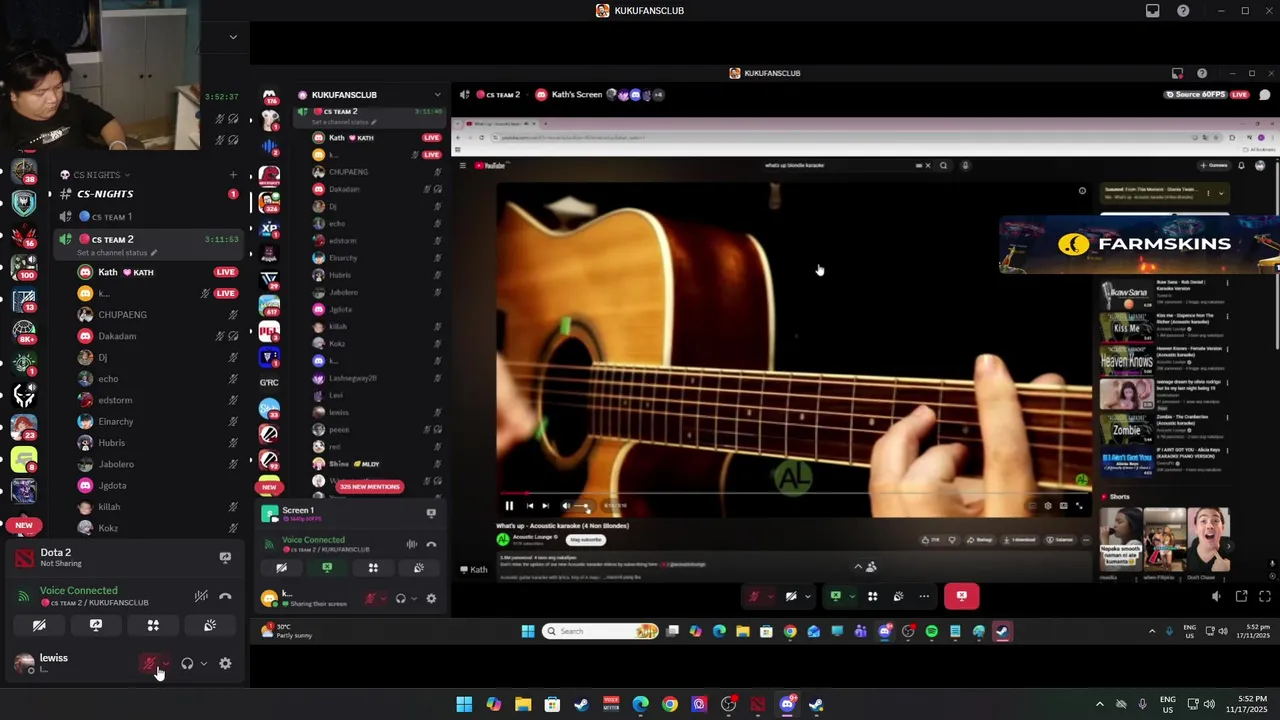Toggle camera button in streamed Discord voice panel
This screenshot has height=720, width=1280.
pyautogui.click(x=282, y=567)
